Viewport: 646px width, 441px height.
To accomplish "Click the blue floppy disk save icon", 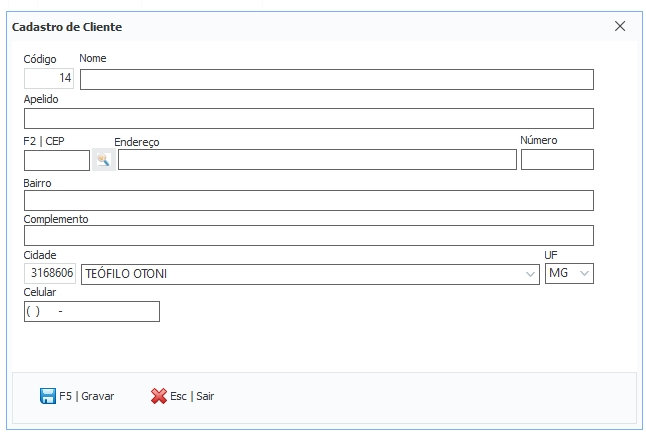I will 47,396.
